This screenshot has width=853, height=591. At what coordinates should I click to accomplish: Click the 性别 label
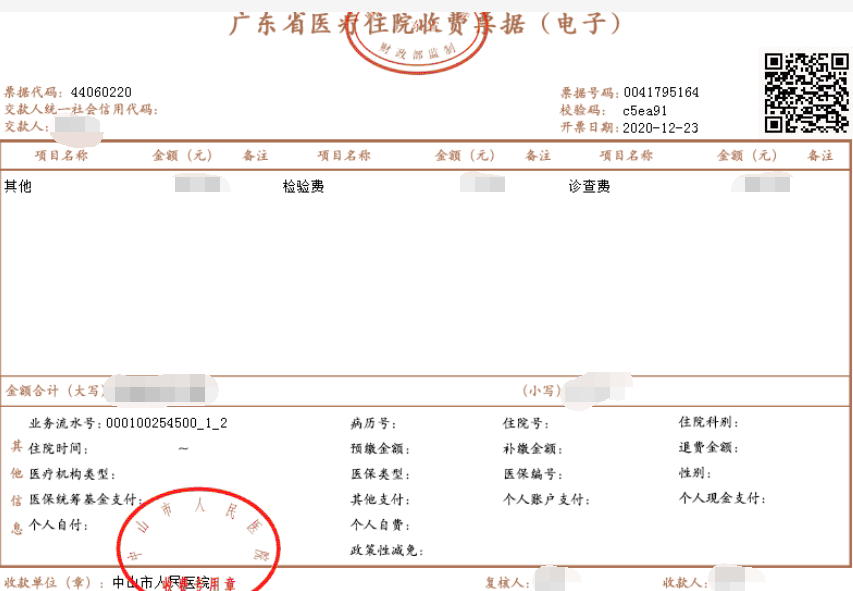(695, 472)
